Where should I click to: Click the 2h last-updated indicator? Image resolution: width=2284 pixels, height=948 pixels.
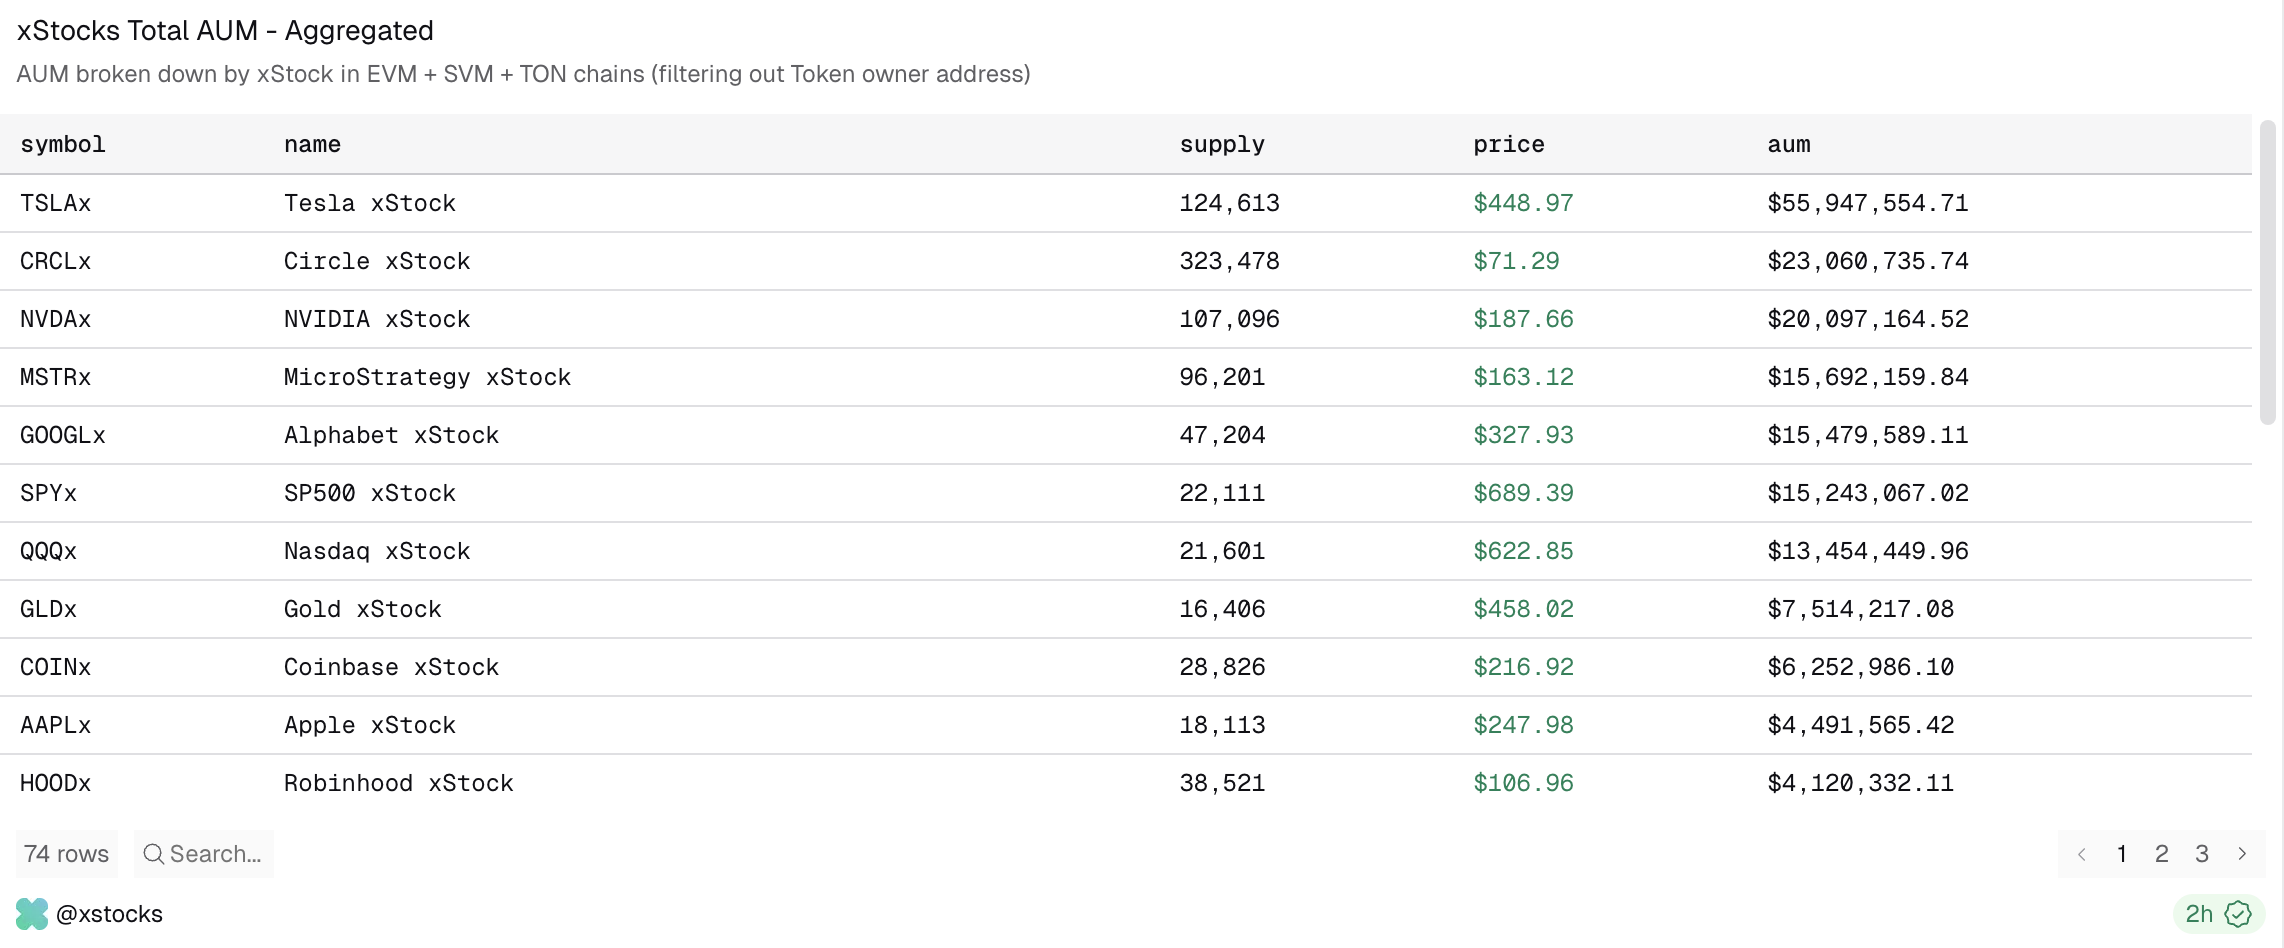coord(2199,914)
